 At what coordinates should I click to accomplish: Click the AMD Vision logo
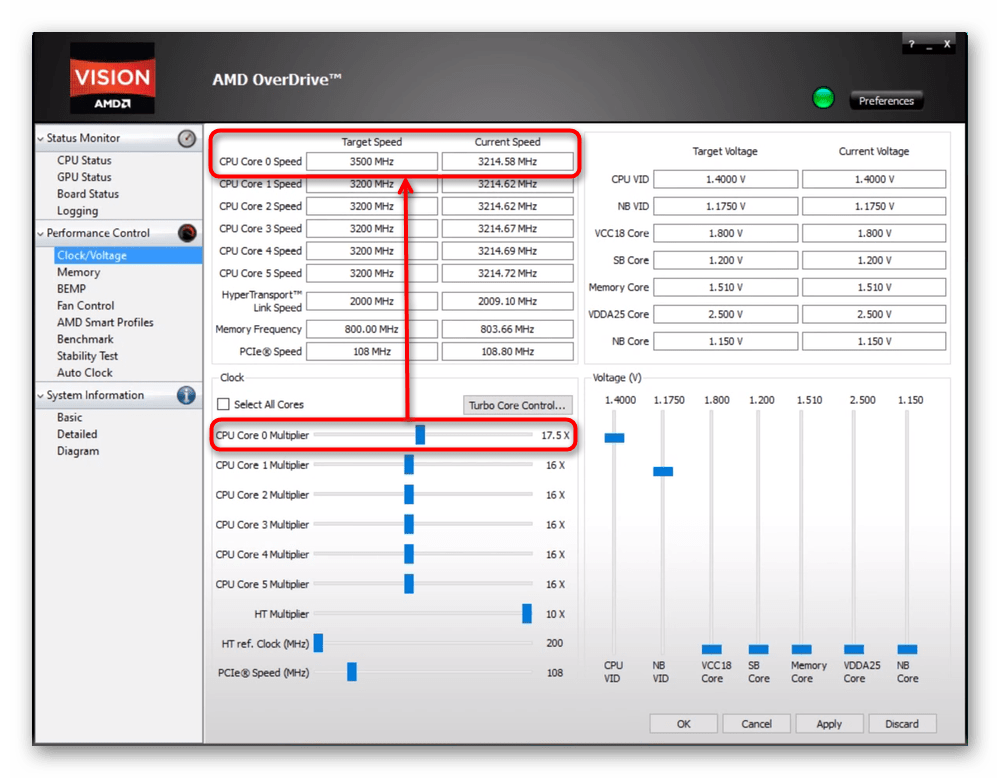(x=112, y=78)
